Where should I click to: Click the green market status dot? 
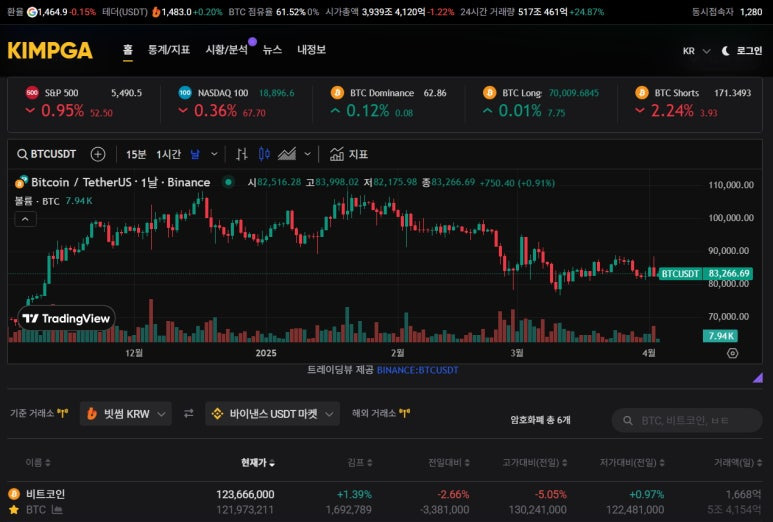click(x=228, y=182)
